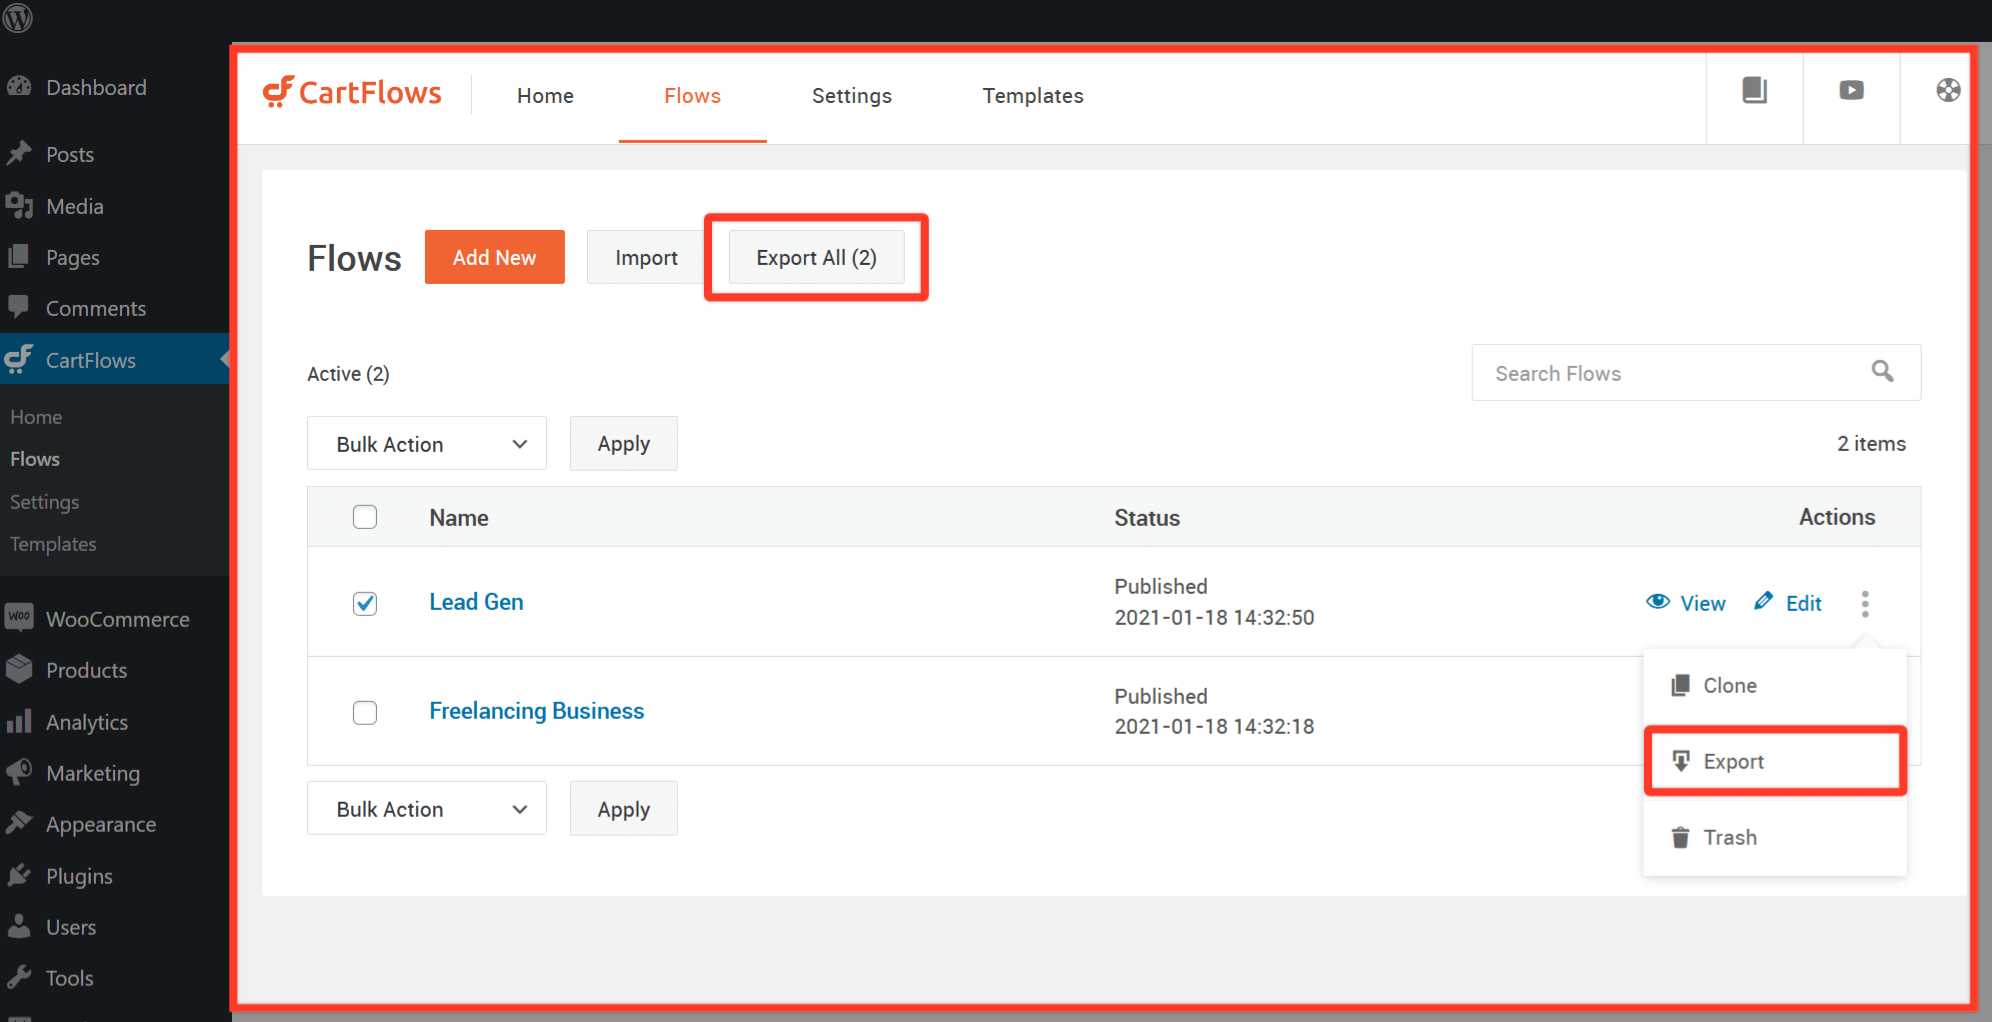The image size is (1992, 1022).
Task: Click the Export All (2) button
Action: tap(815, 257)
